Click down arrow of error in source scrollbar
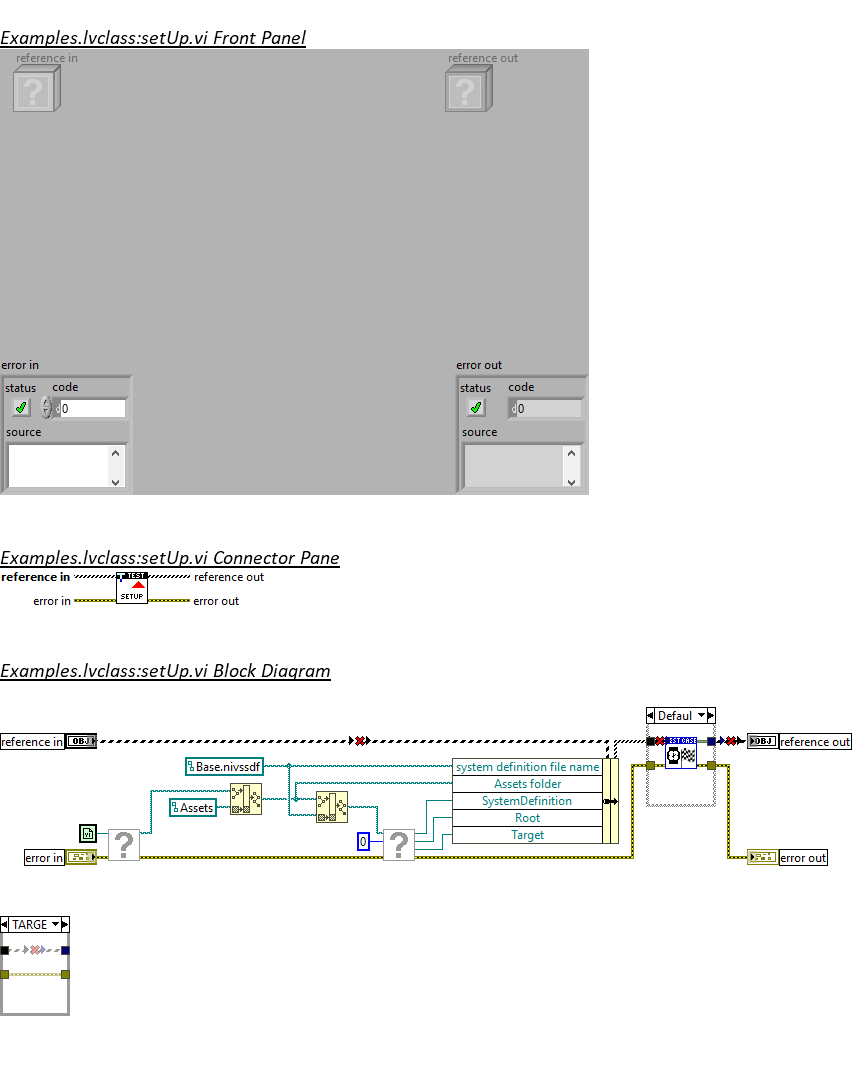This screenshot has height=1066, width=852. point(116,481)
